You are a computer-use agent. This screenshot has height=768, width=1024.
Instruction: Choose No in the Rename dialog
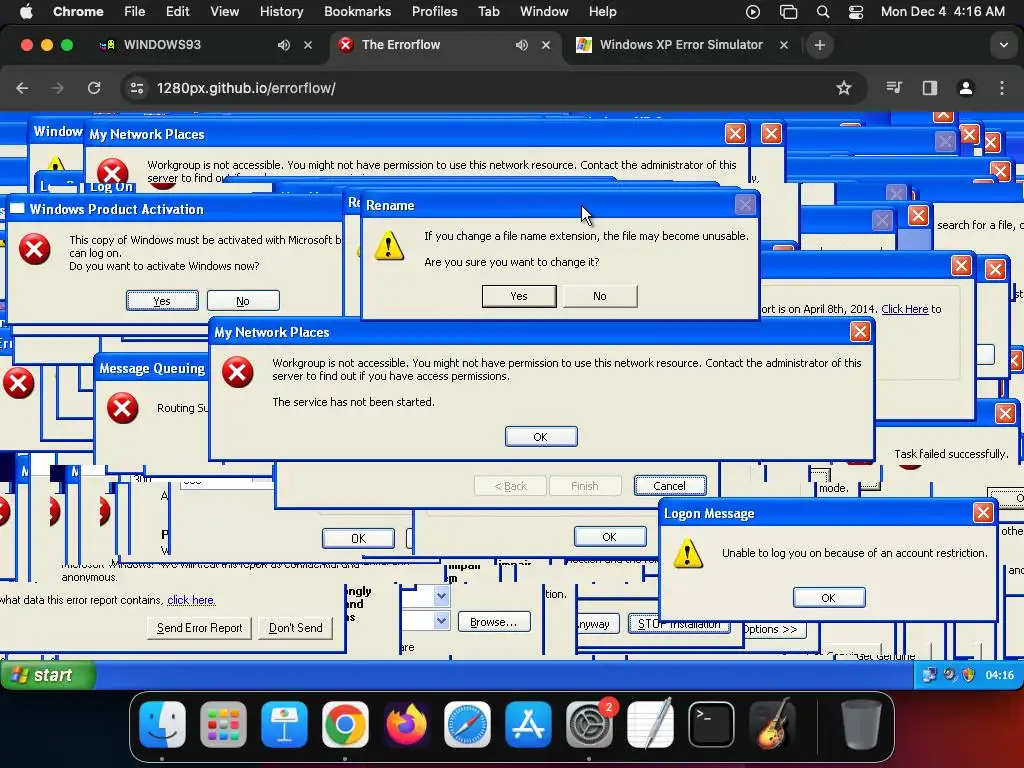coord(600,296)
